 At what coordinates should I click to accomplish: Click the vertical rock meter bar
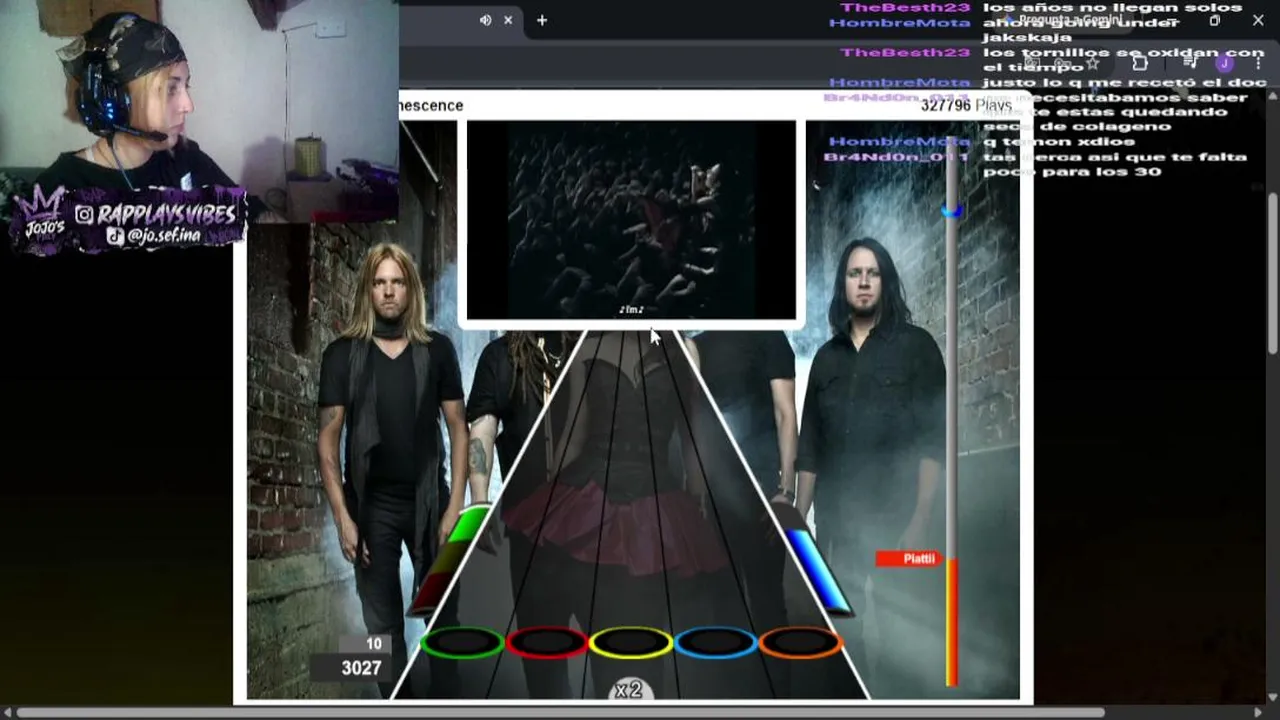(952, 410)
